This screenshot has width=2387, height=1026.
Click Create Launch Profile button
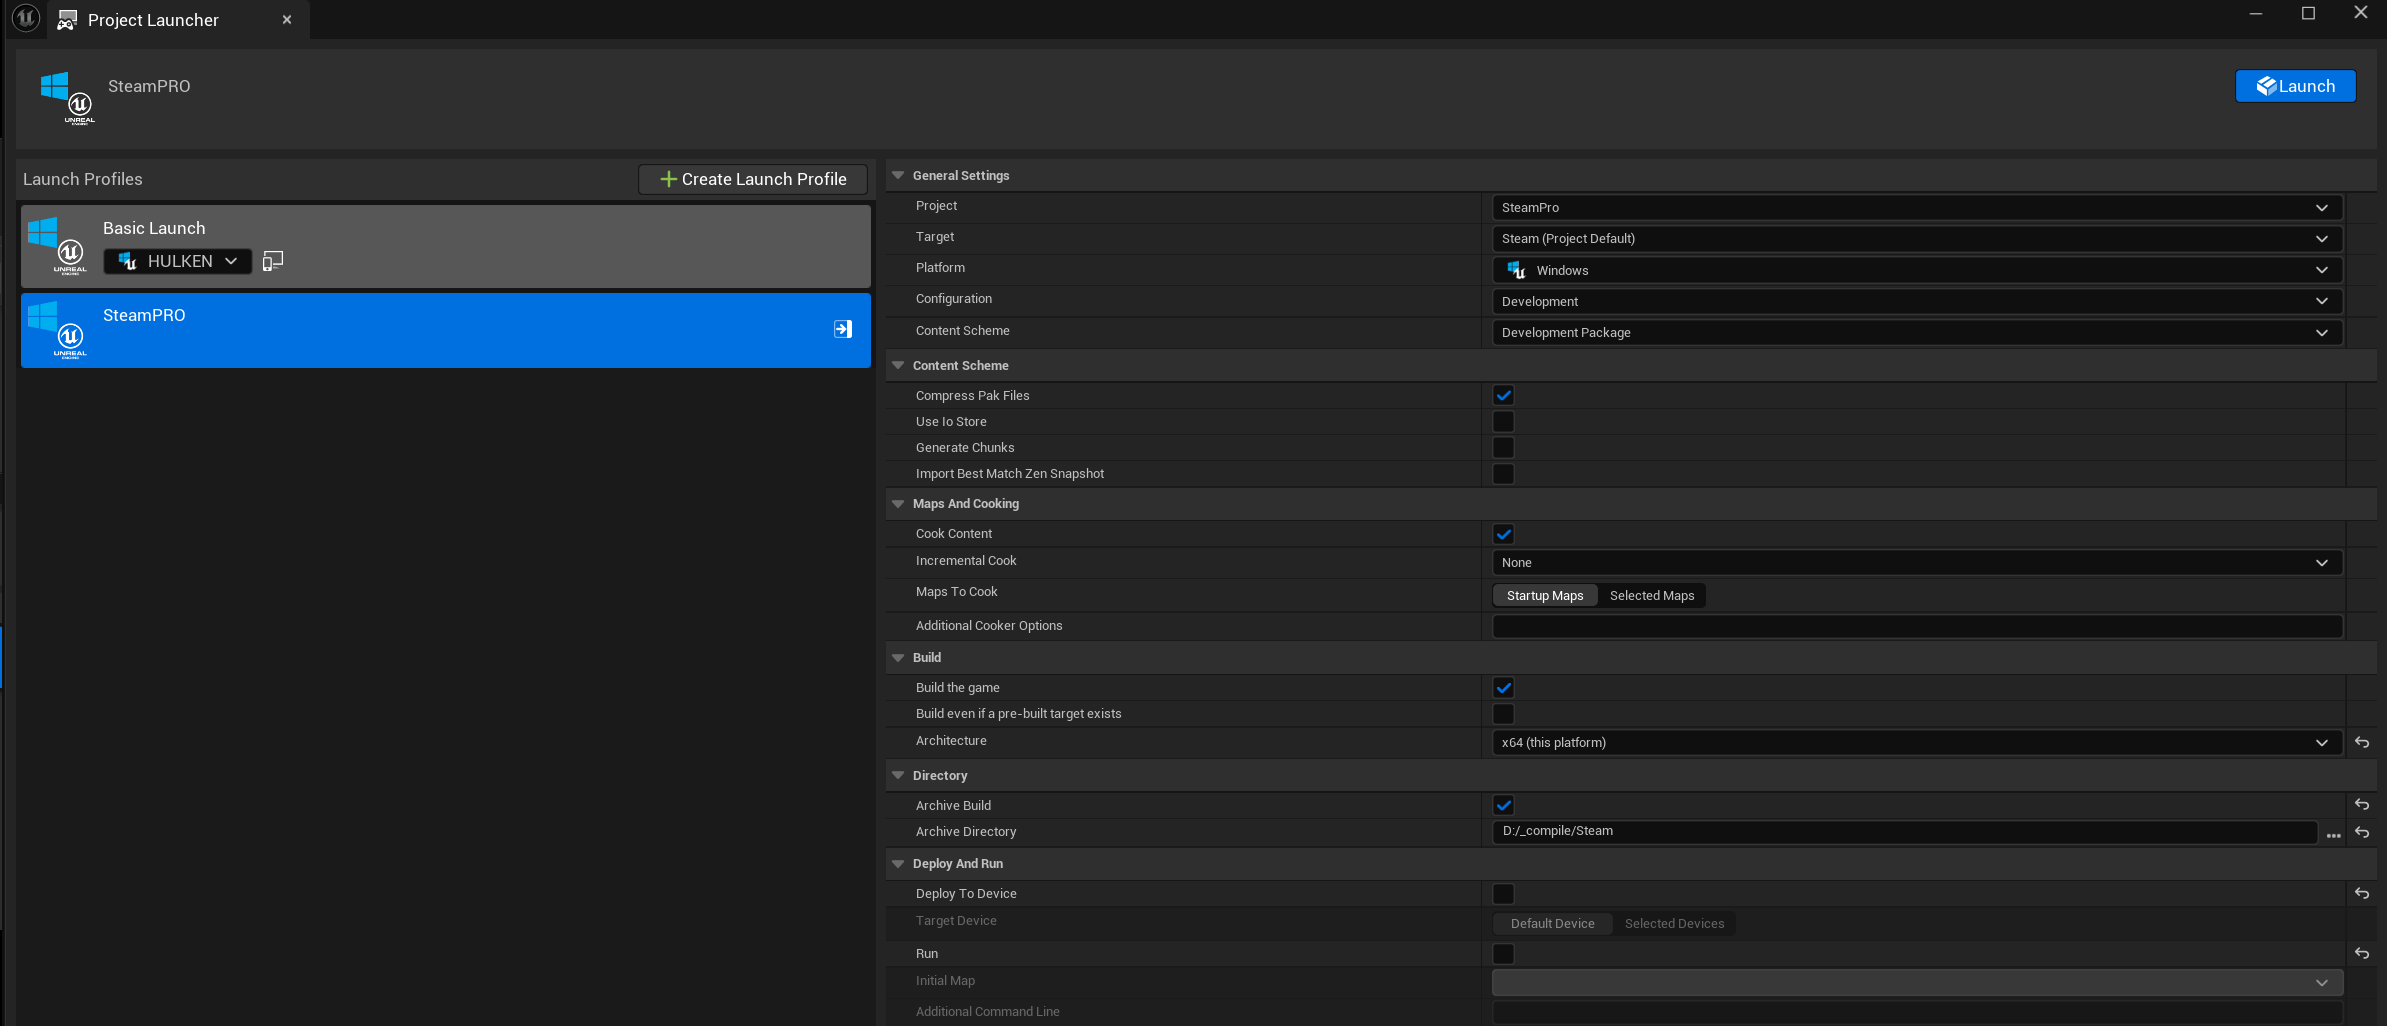[x=753, y=179]
